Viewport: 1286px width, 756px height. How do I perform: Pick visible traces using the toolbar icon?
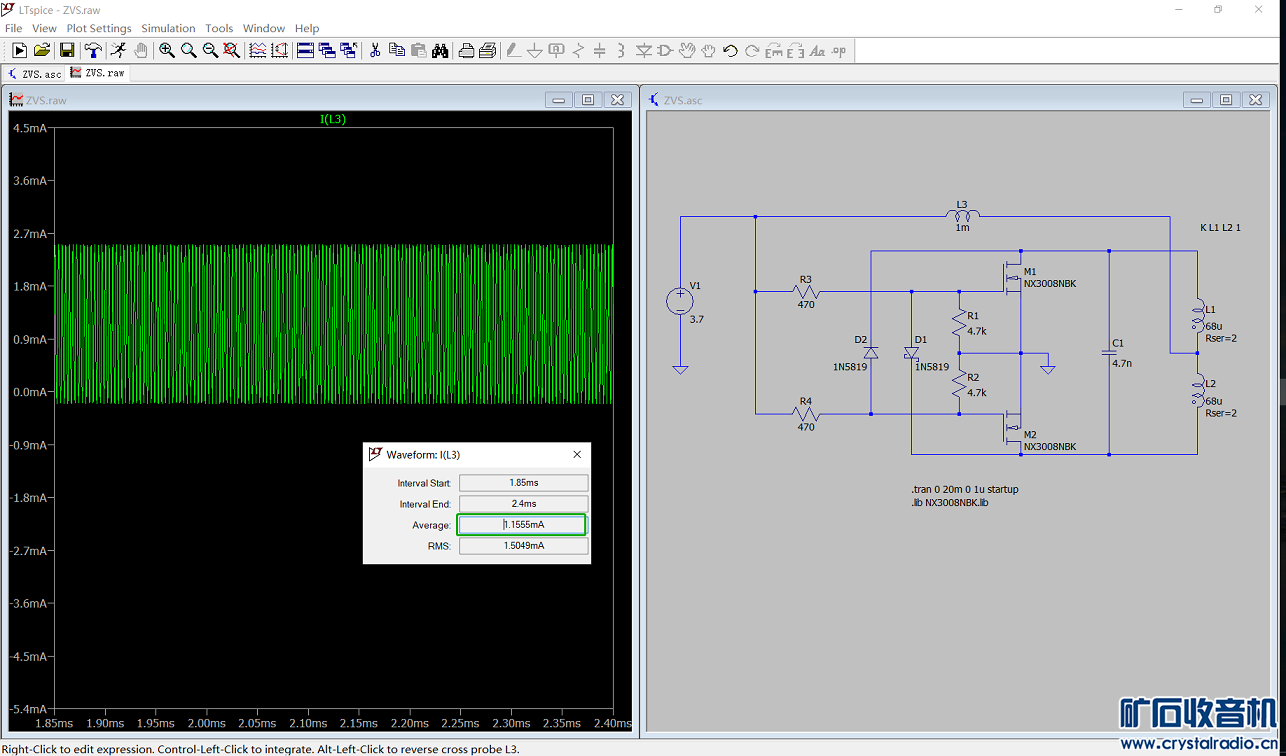[257, 50]
